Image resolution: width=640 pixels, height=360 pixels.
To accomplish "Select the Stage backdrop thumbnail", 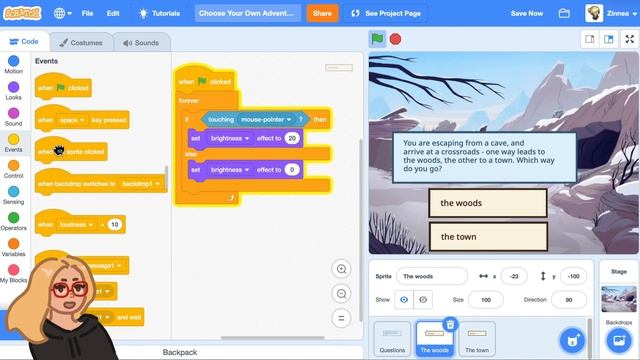I will point(619,299).
